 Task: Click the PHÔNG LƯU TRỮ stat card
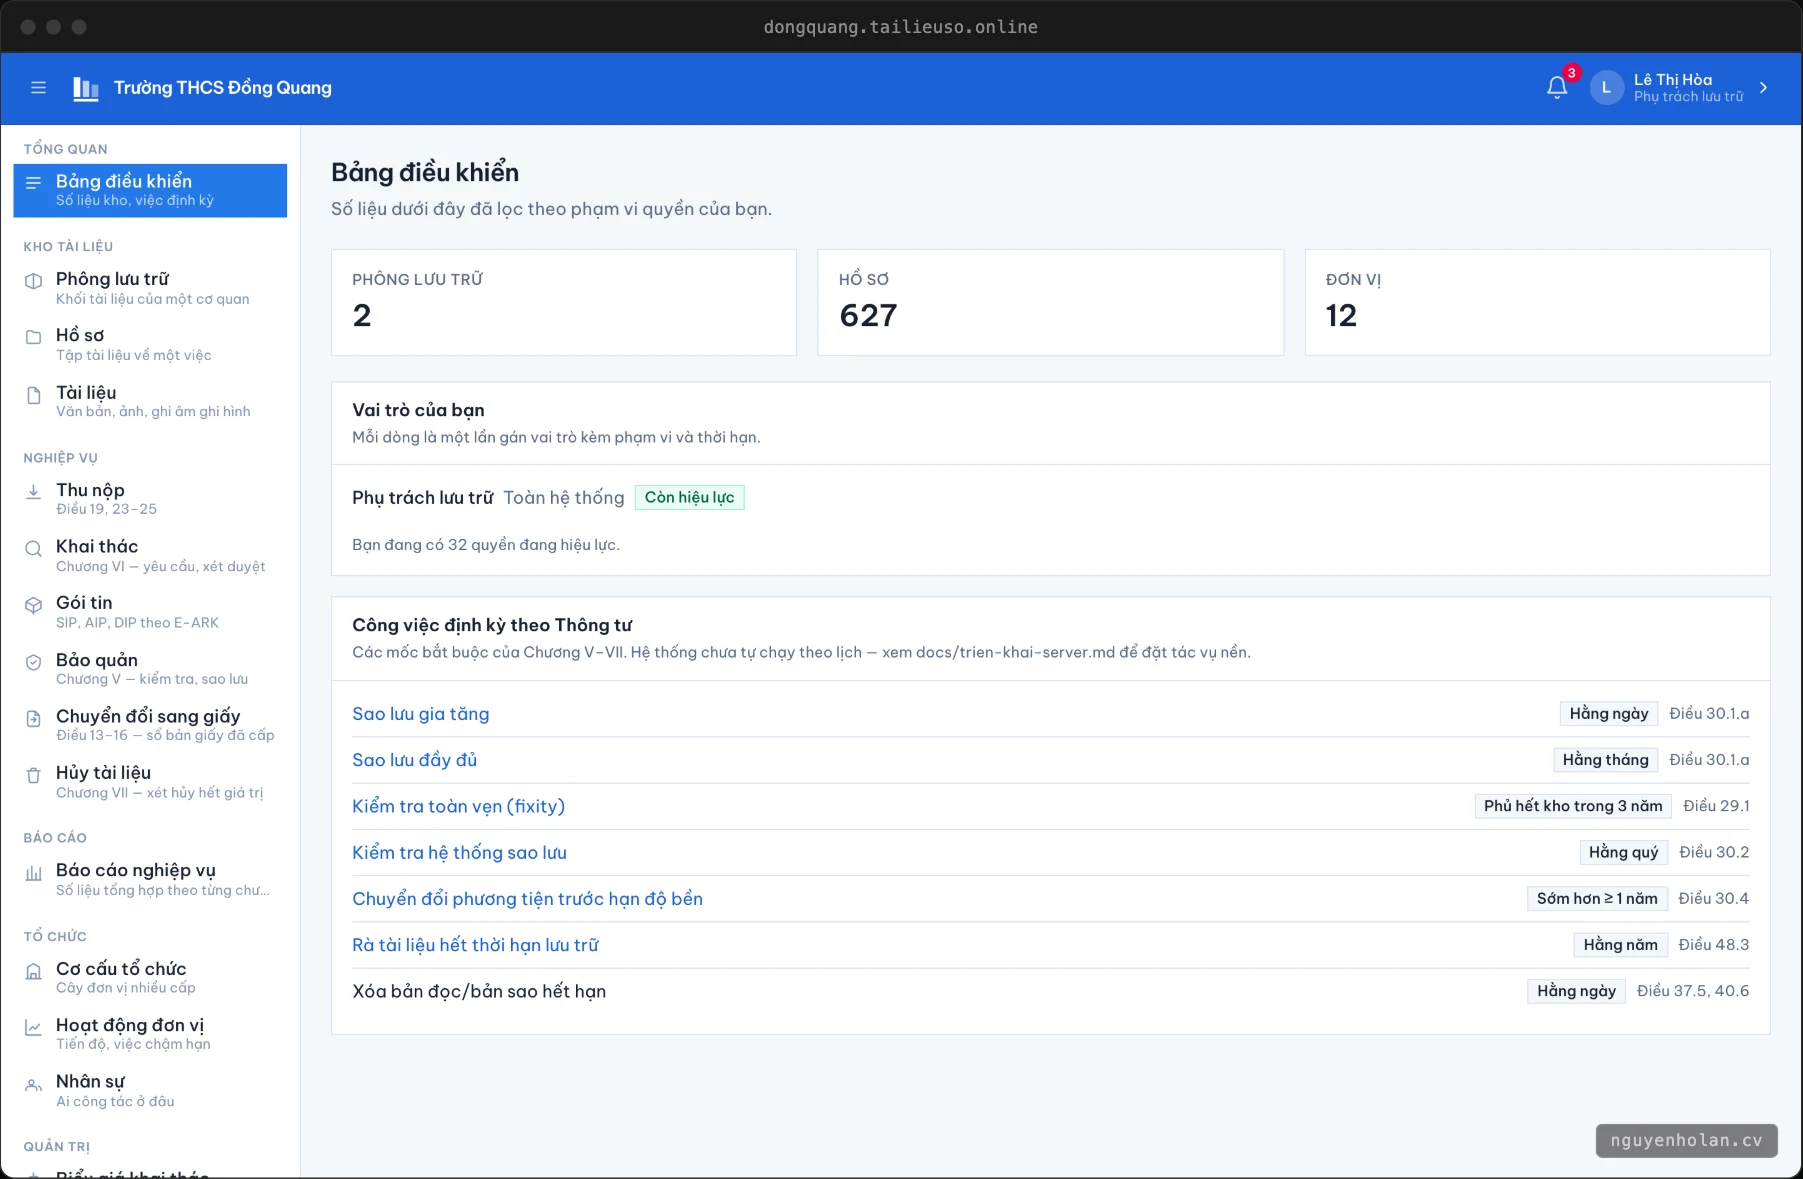(x=564, y=302)
